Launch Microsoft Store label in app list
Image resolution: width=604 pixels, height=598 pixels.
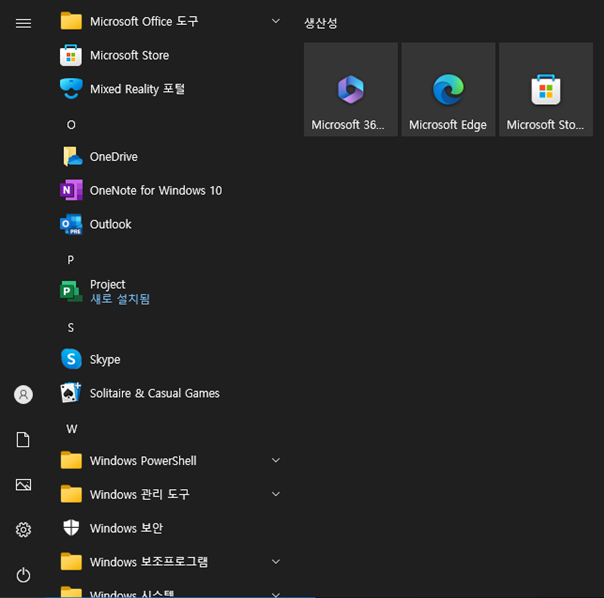[x=129, y=55]
